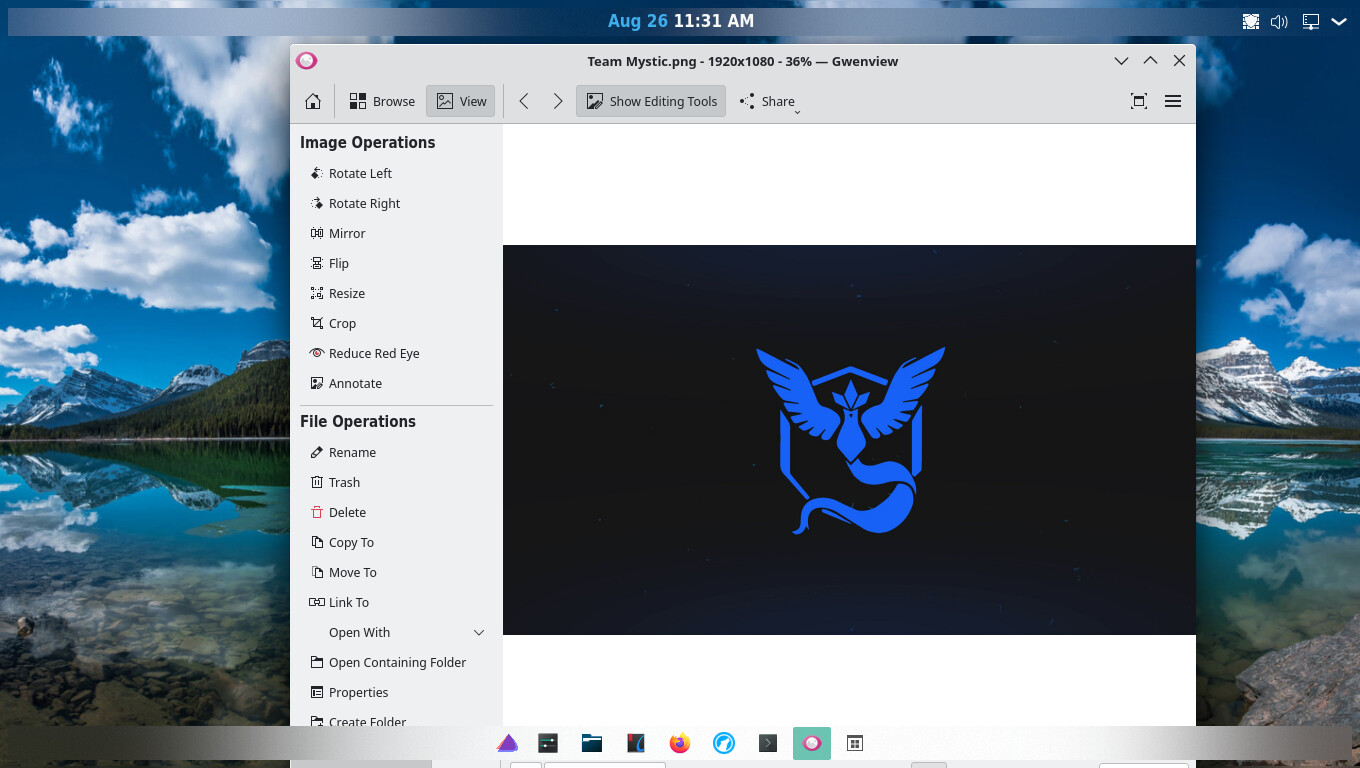Screen dimensions: 1360x768
Task: Open the network monitor tray icon
Action: 1310,21
